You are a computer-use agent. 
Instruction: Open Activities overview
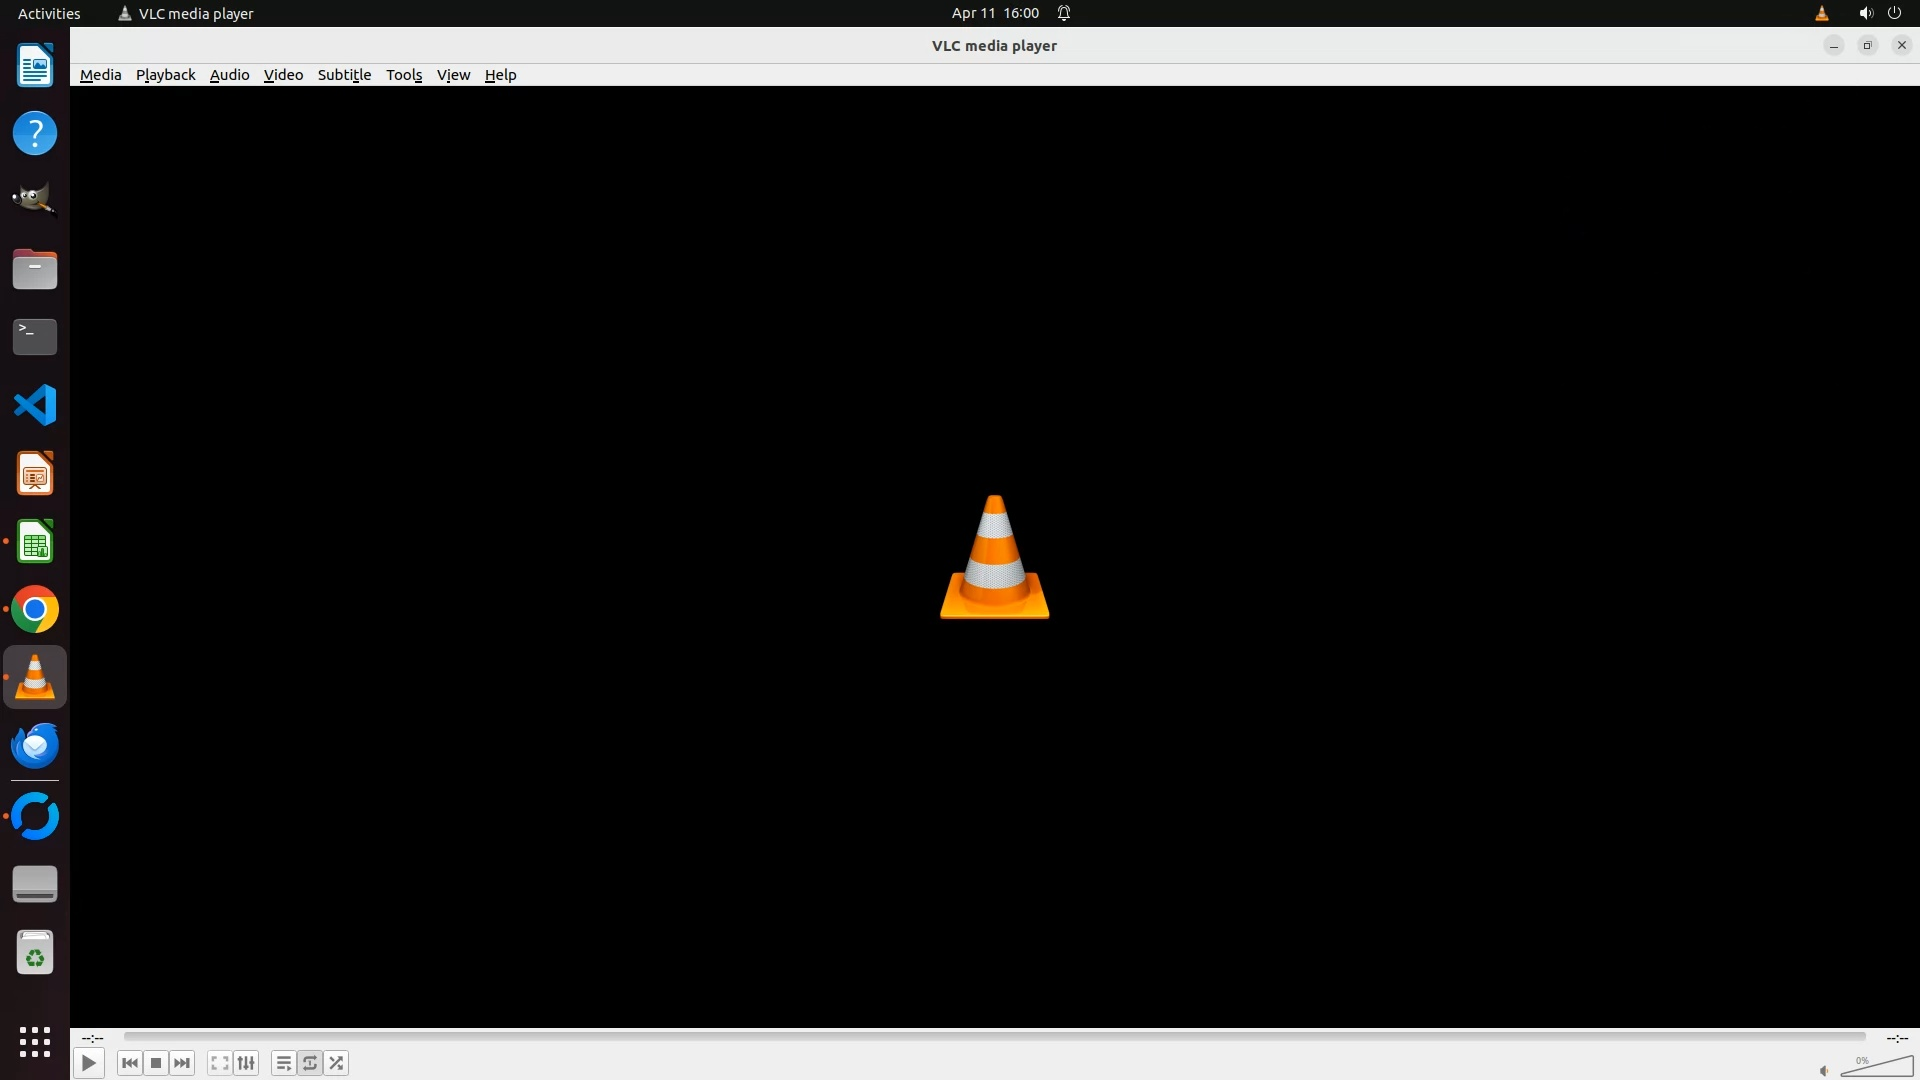tap(49, 13)
